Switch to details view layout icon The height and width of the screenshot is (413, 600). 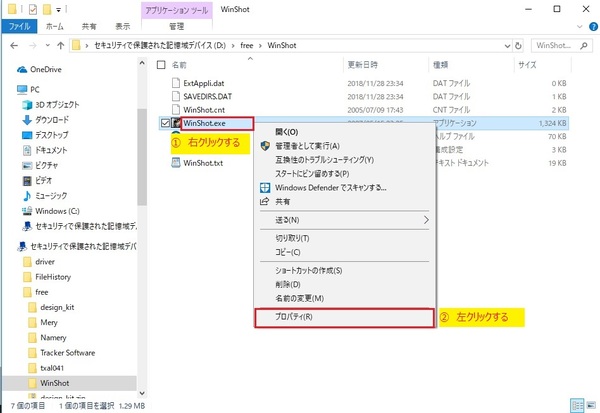point(577,405)
